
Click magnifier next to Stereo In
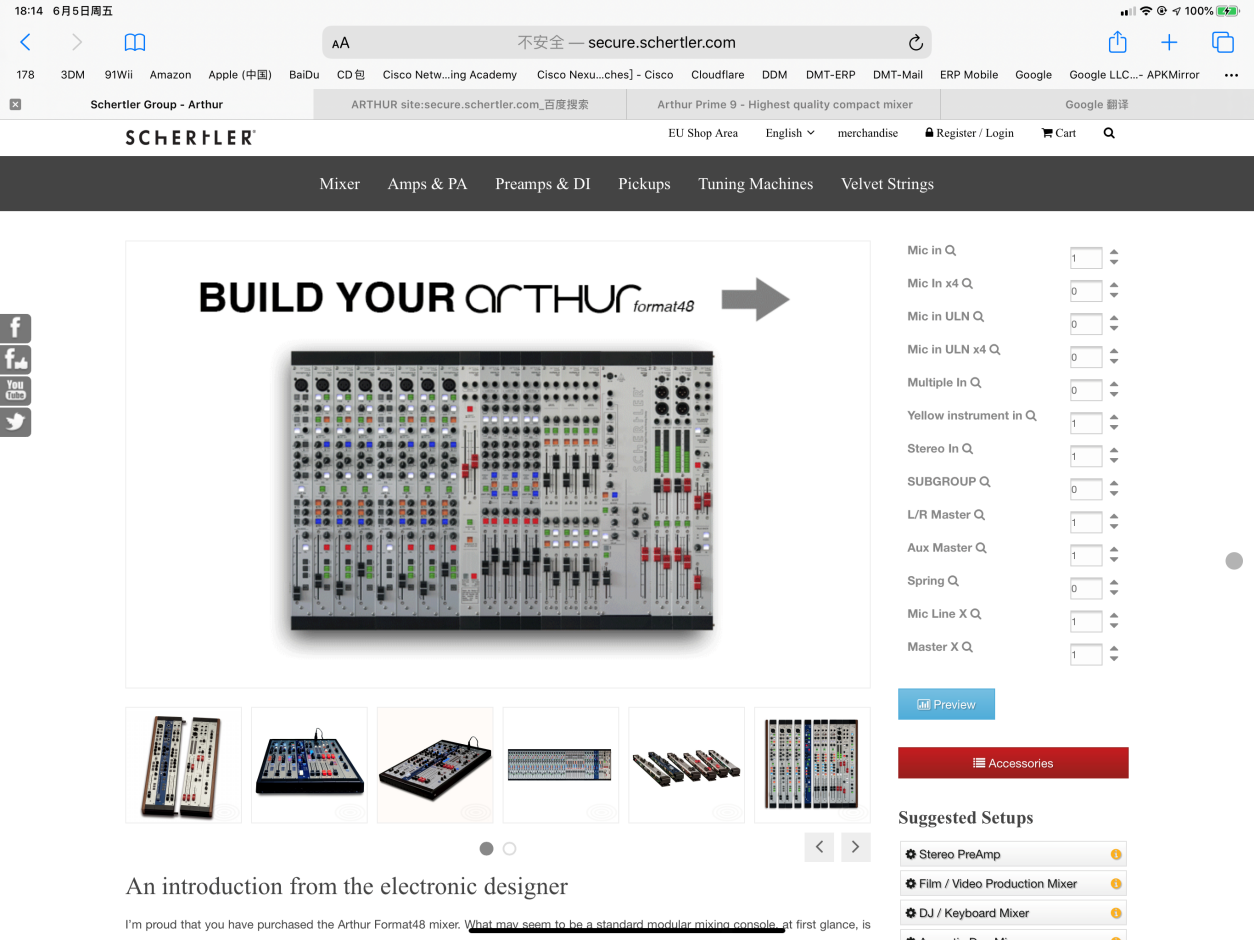[x=968, y=449]
